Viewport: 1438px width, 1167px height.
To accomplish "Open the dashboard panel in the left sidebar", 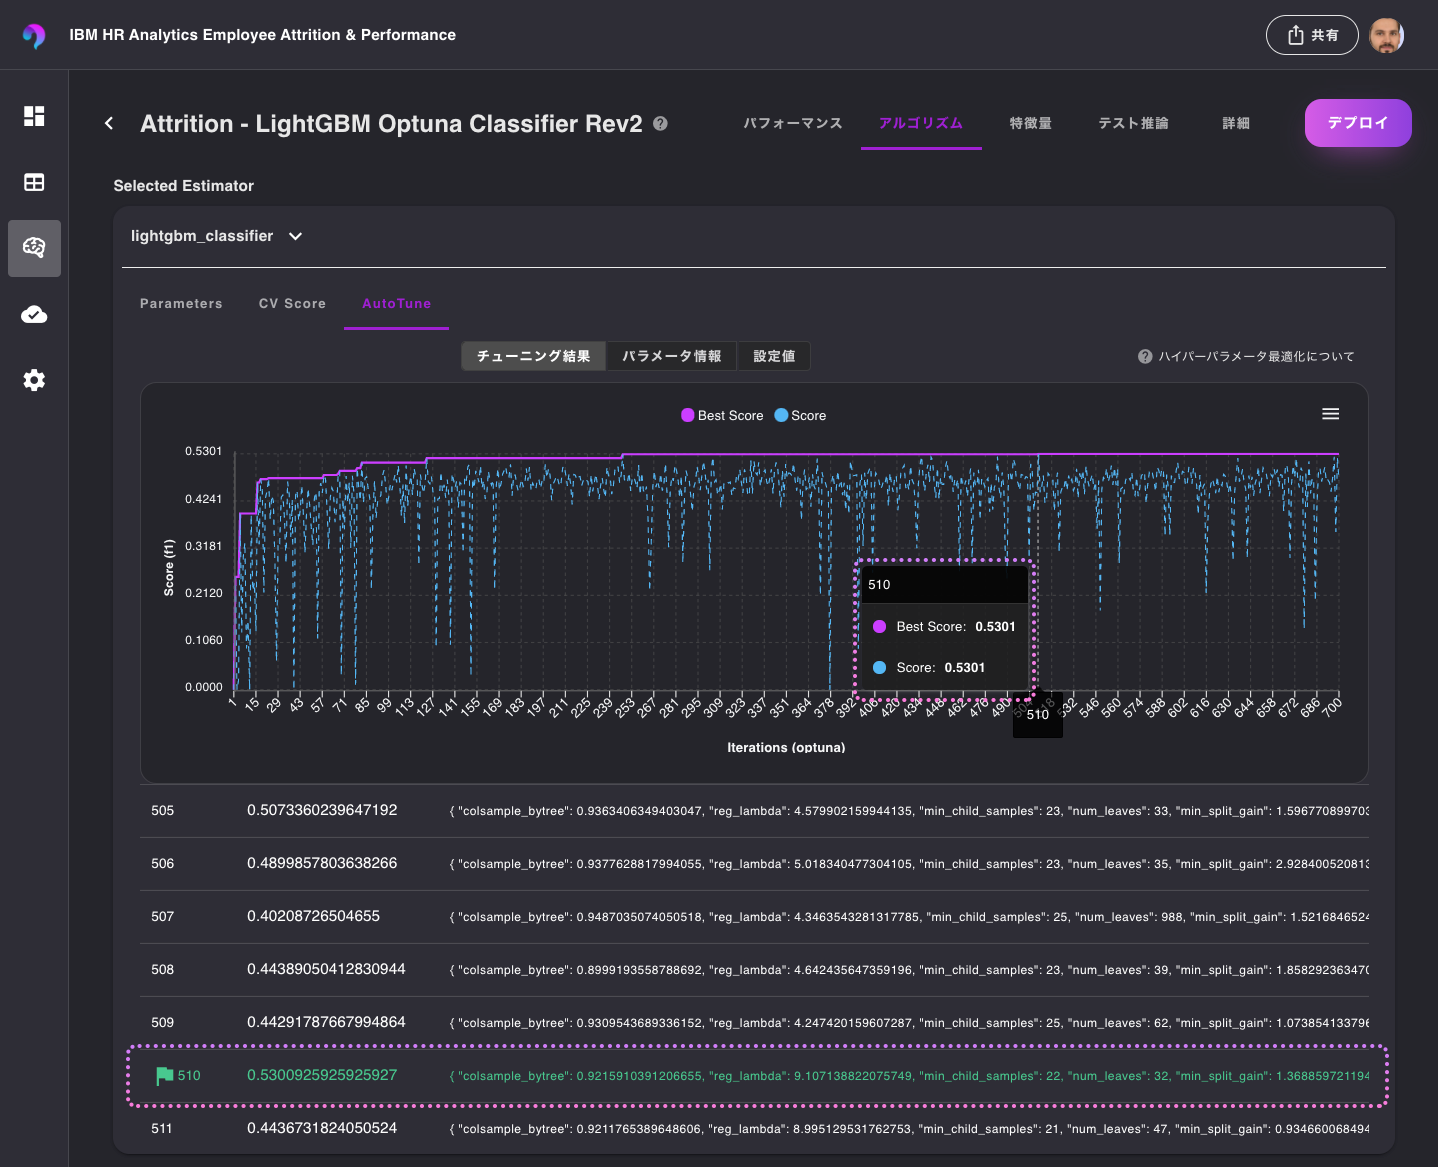I will (34, 116).
